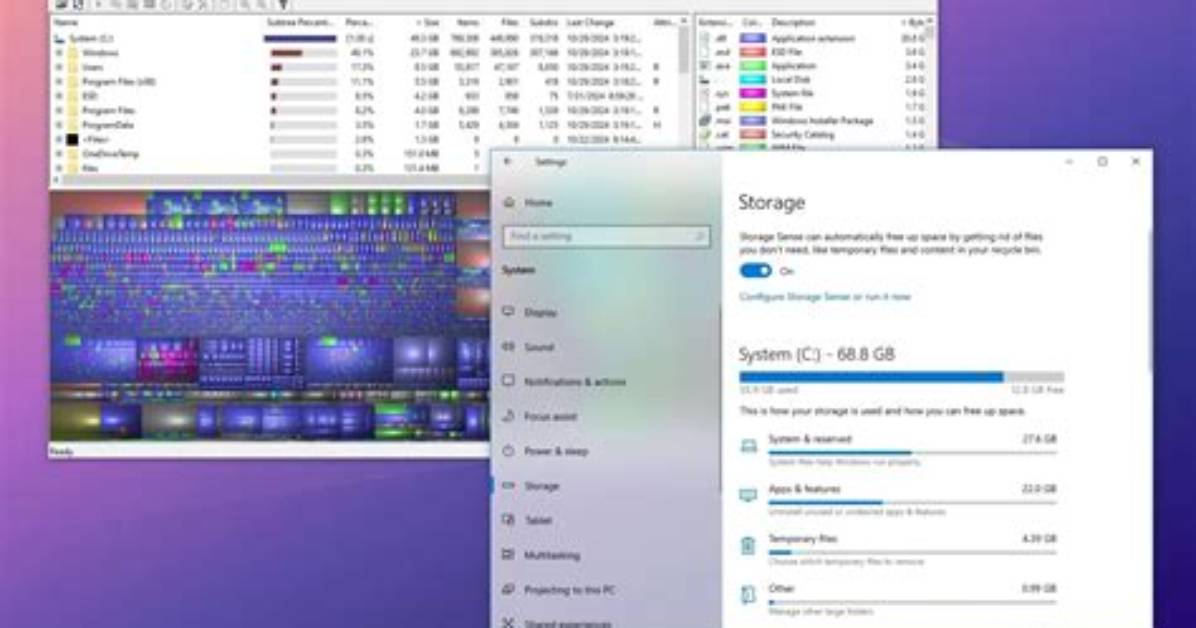Open Temporary files storage entry label
The height and width of the screenshot is (628, 1196).
(x=802, y=539)
